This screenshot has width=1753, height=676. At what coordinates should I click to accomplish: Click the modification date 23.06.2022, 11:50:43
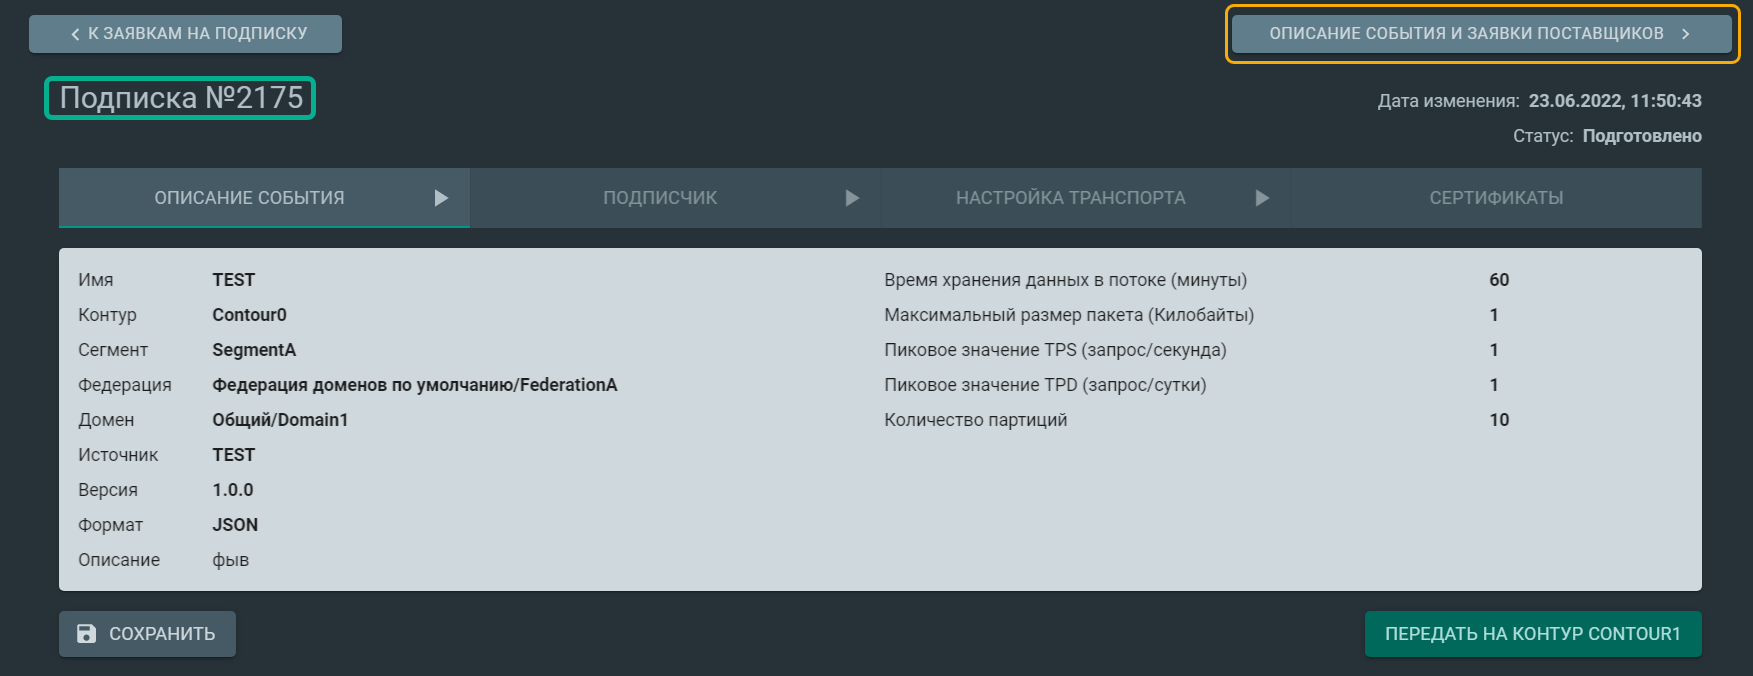pyautogui.click(x=1614, y=101)
